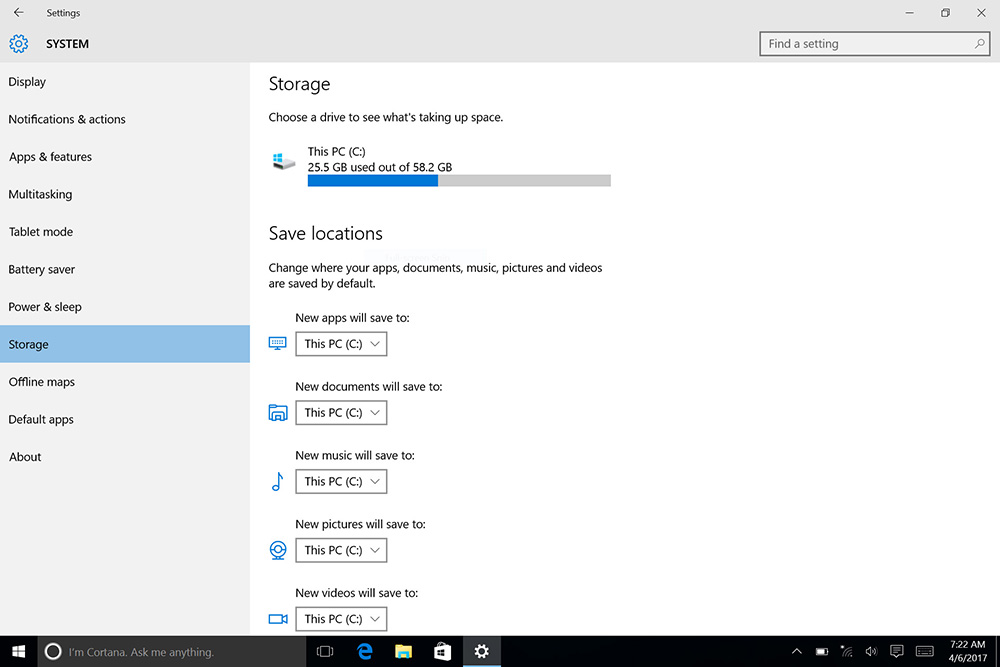Select Storage in the sidebar

click(x=125, y=344)
